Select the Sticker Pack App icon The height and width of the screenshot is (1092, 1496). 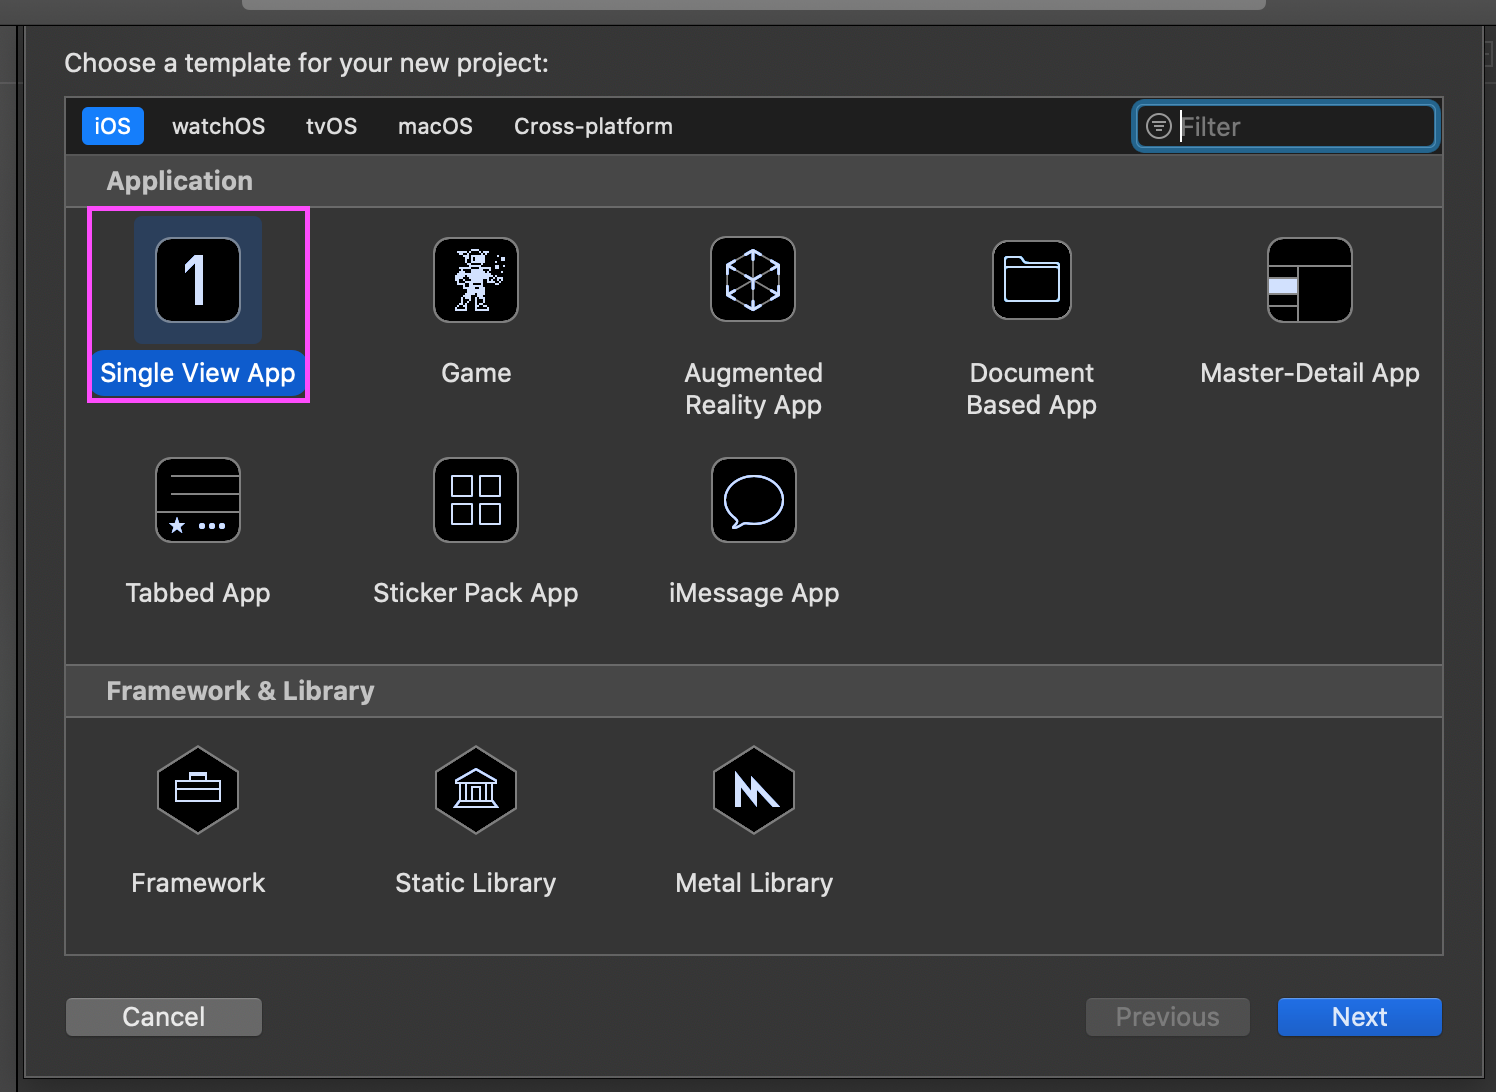(476, 500)
